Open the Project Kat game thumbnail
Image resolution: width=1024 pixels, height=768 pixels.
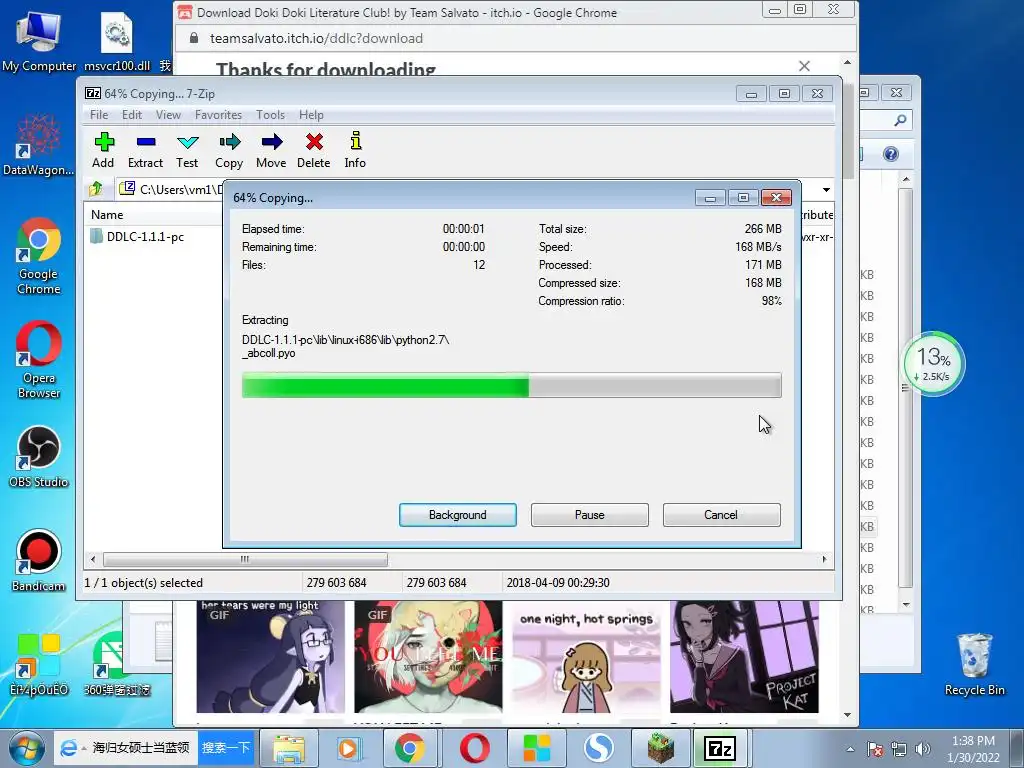click(x=744, y=656)
